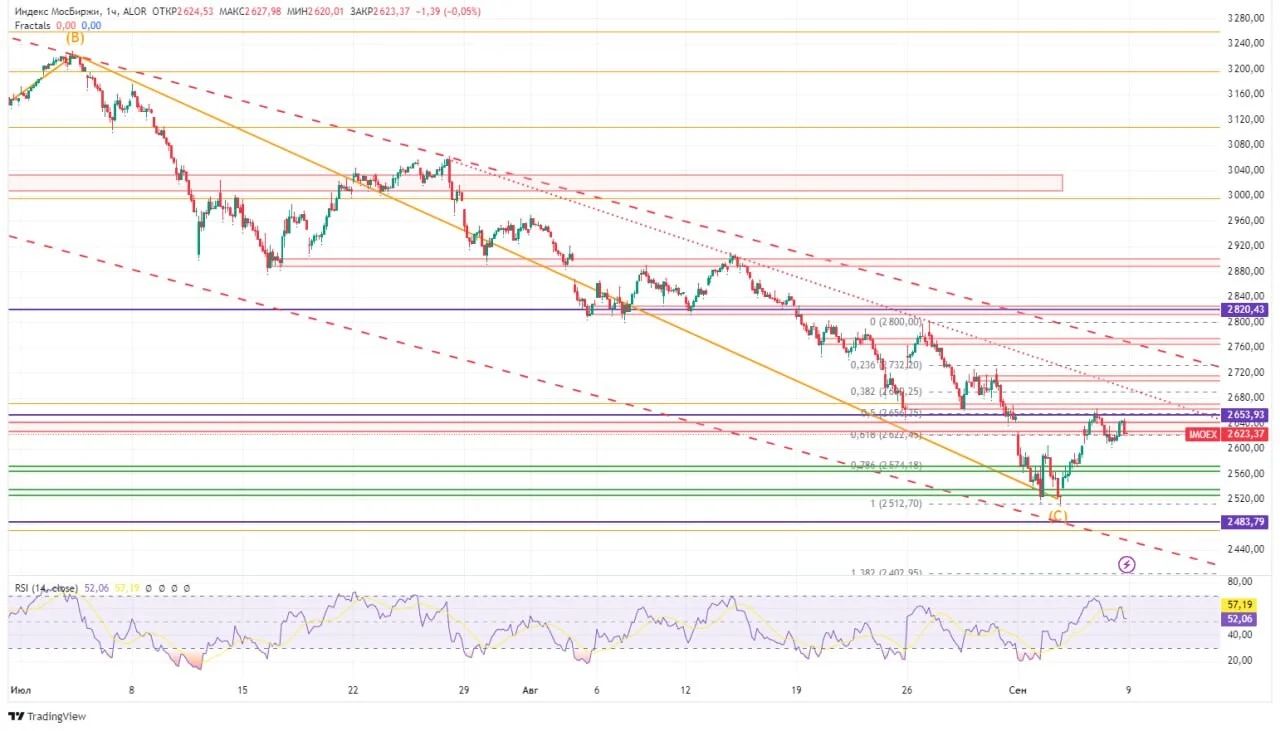Click 3120,00 on the price axis

1247,119
